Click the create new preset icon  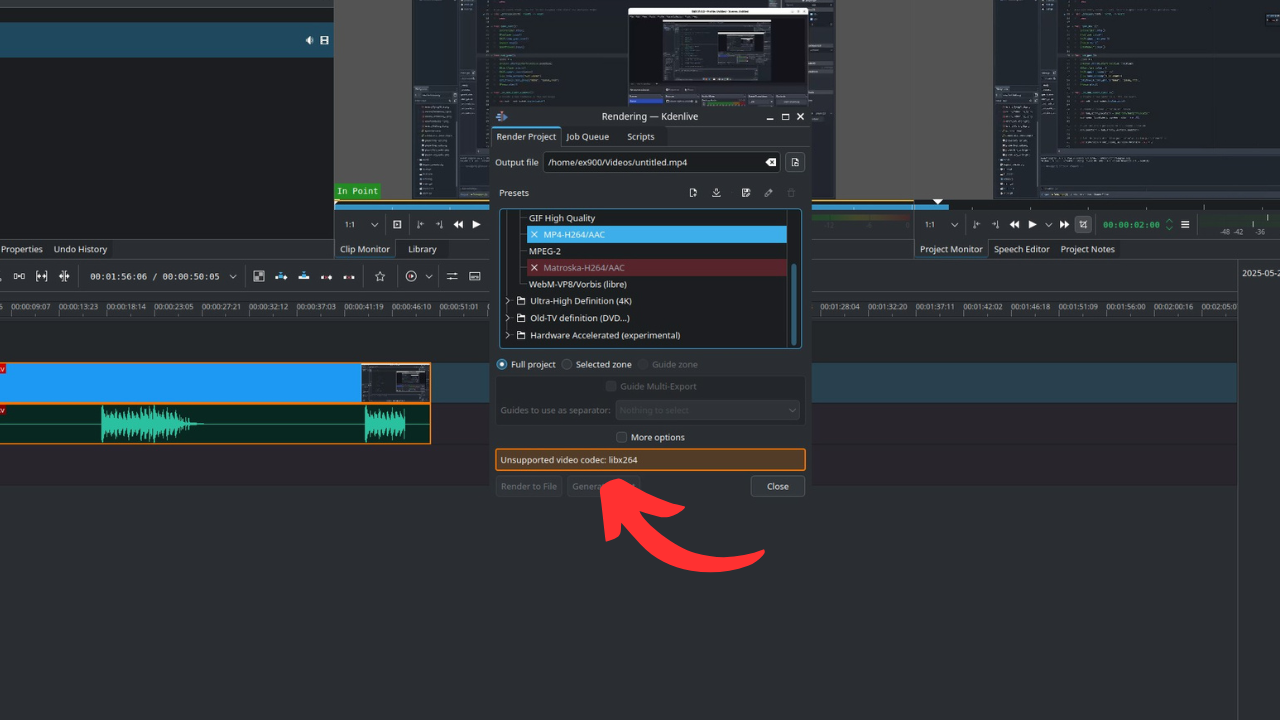click(693, 193)
